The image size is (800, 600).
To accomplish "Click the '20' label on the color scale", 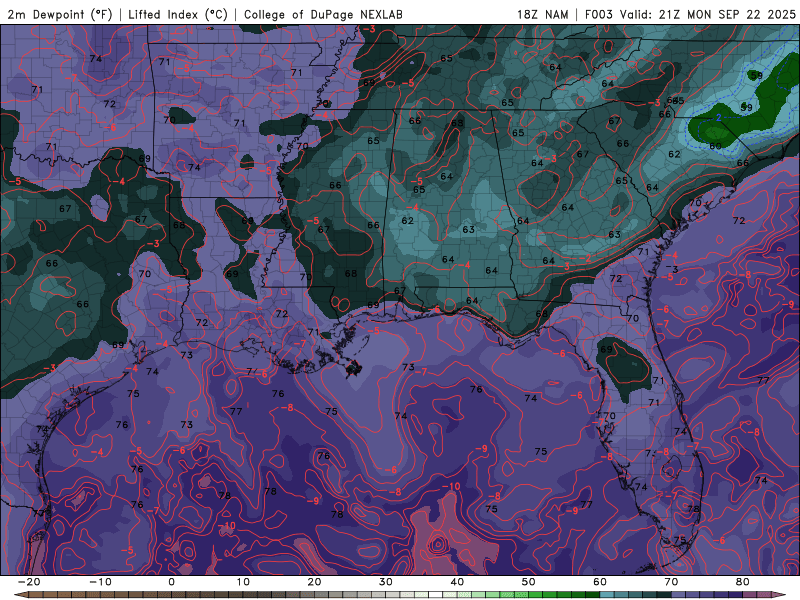I will click(x=314, y=582).
